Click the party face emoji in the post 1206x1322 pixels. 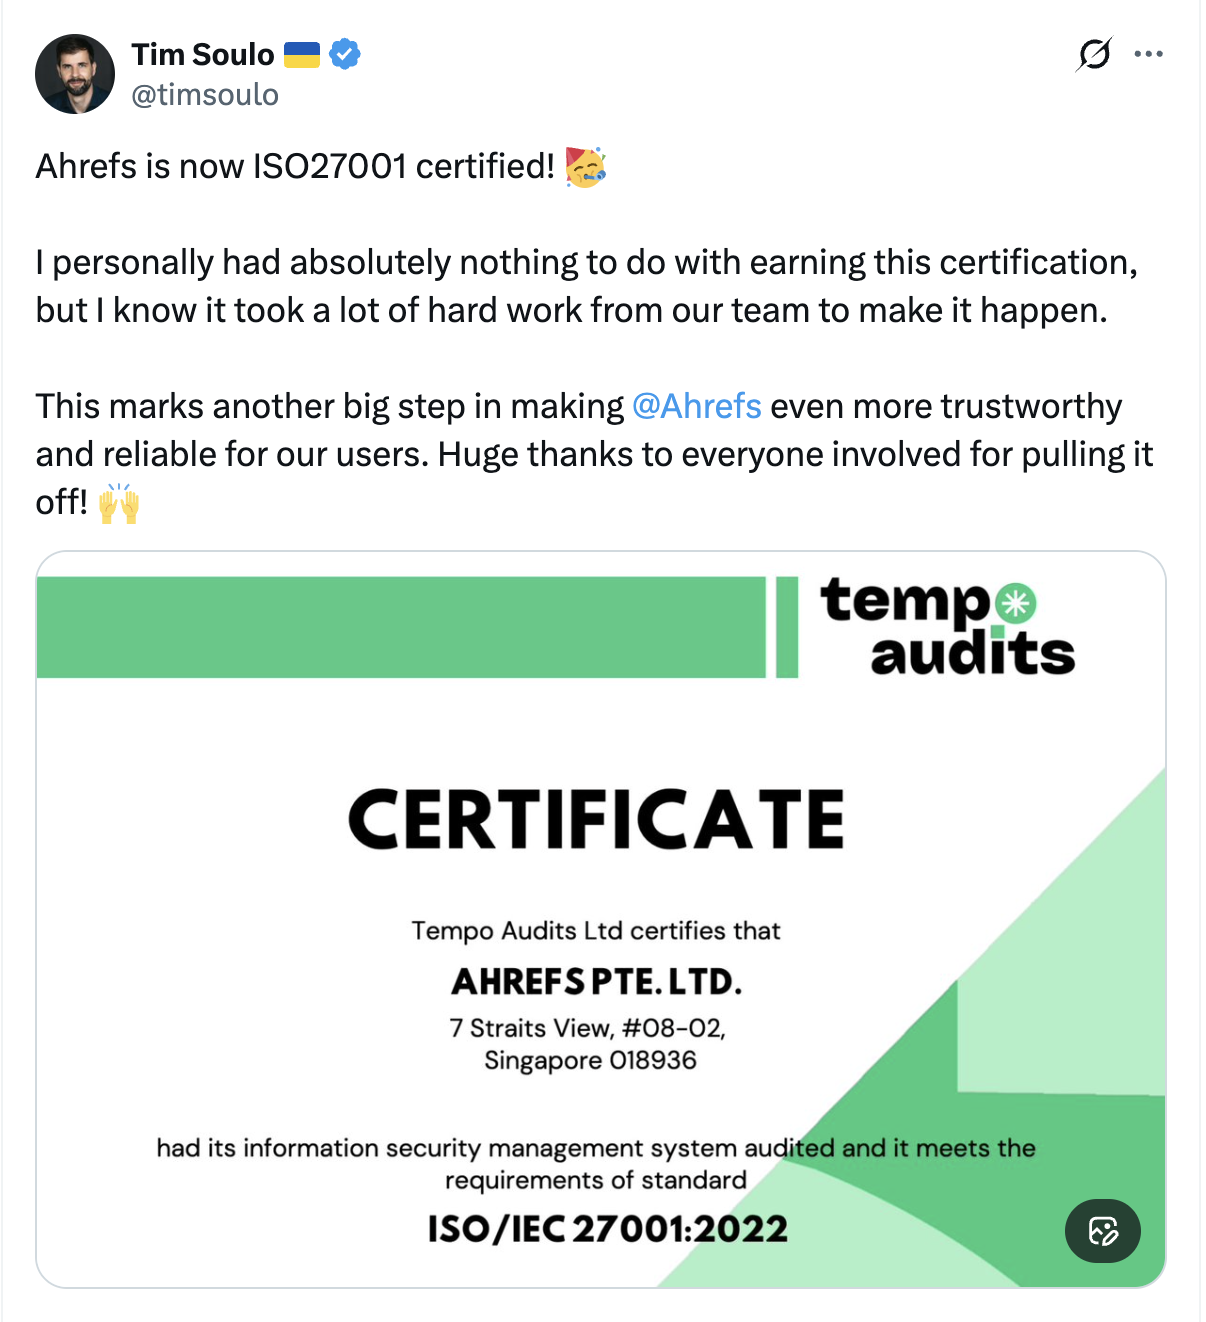[585, 166]
